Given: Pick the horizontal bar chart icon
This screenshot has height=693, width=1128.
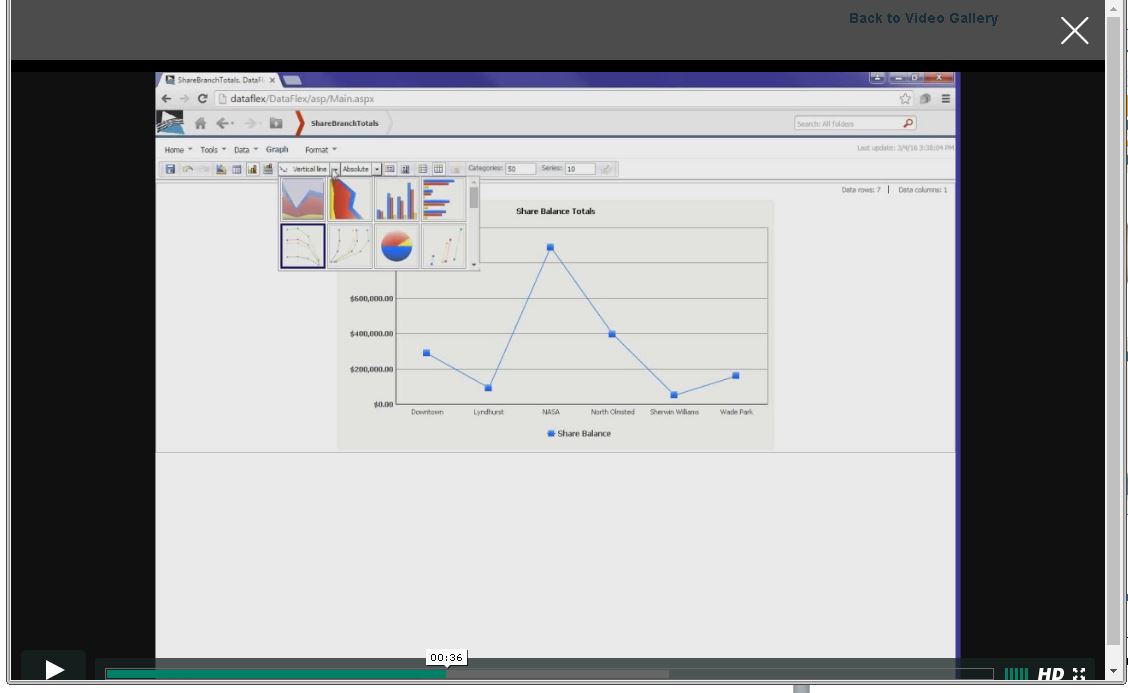Looking at the screenshot, I should click(x=442, y=199).
